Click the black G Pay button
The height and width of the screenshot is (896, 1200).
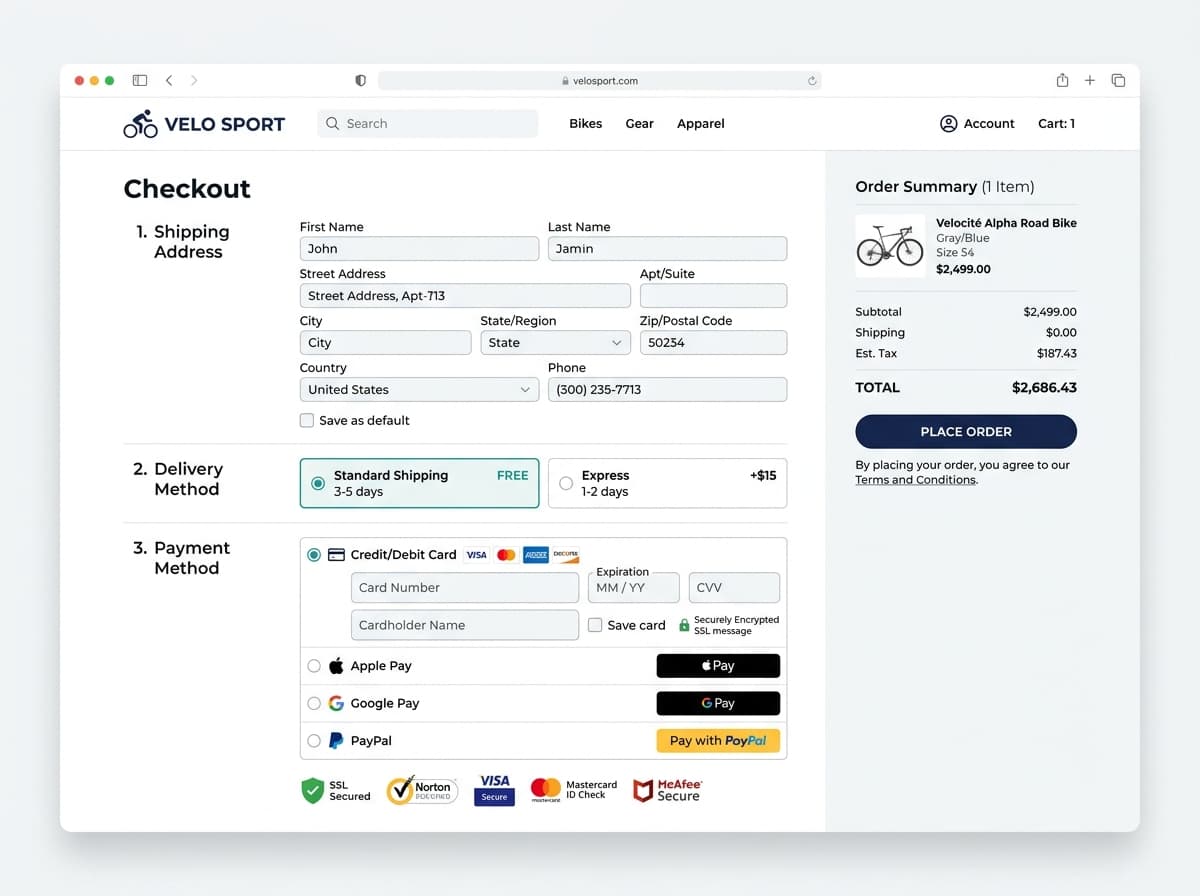pos(718,703)
